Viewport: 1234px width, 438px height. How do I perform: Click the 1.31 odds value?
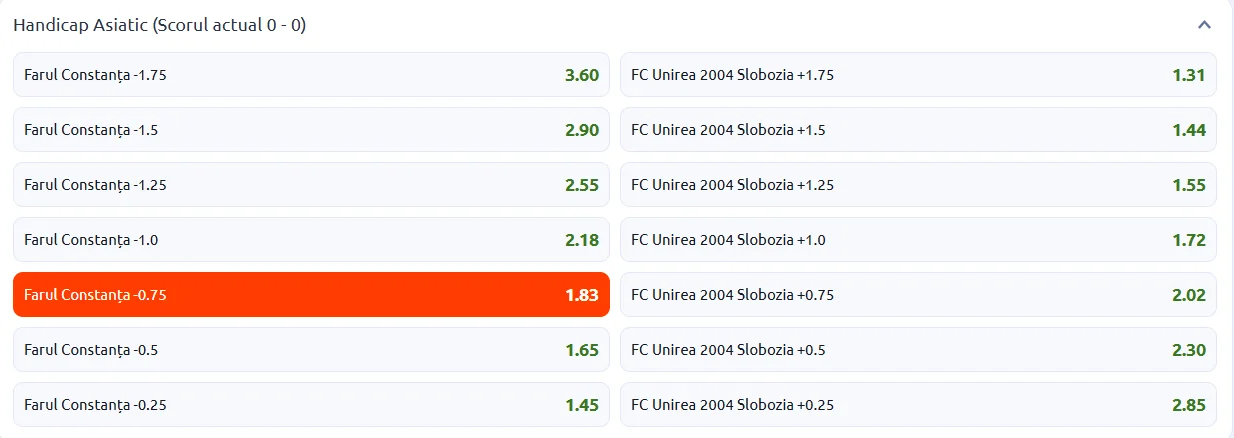tap(1189, 75)
